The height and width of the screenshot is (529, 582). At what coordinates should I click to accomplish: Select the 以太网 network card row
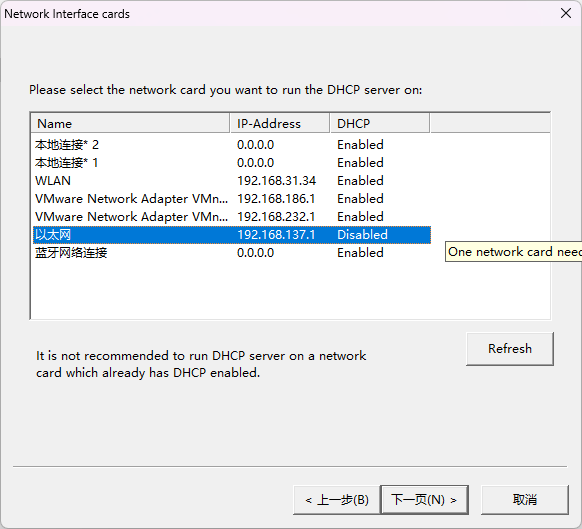click(232, 235)
